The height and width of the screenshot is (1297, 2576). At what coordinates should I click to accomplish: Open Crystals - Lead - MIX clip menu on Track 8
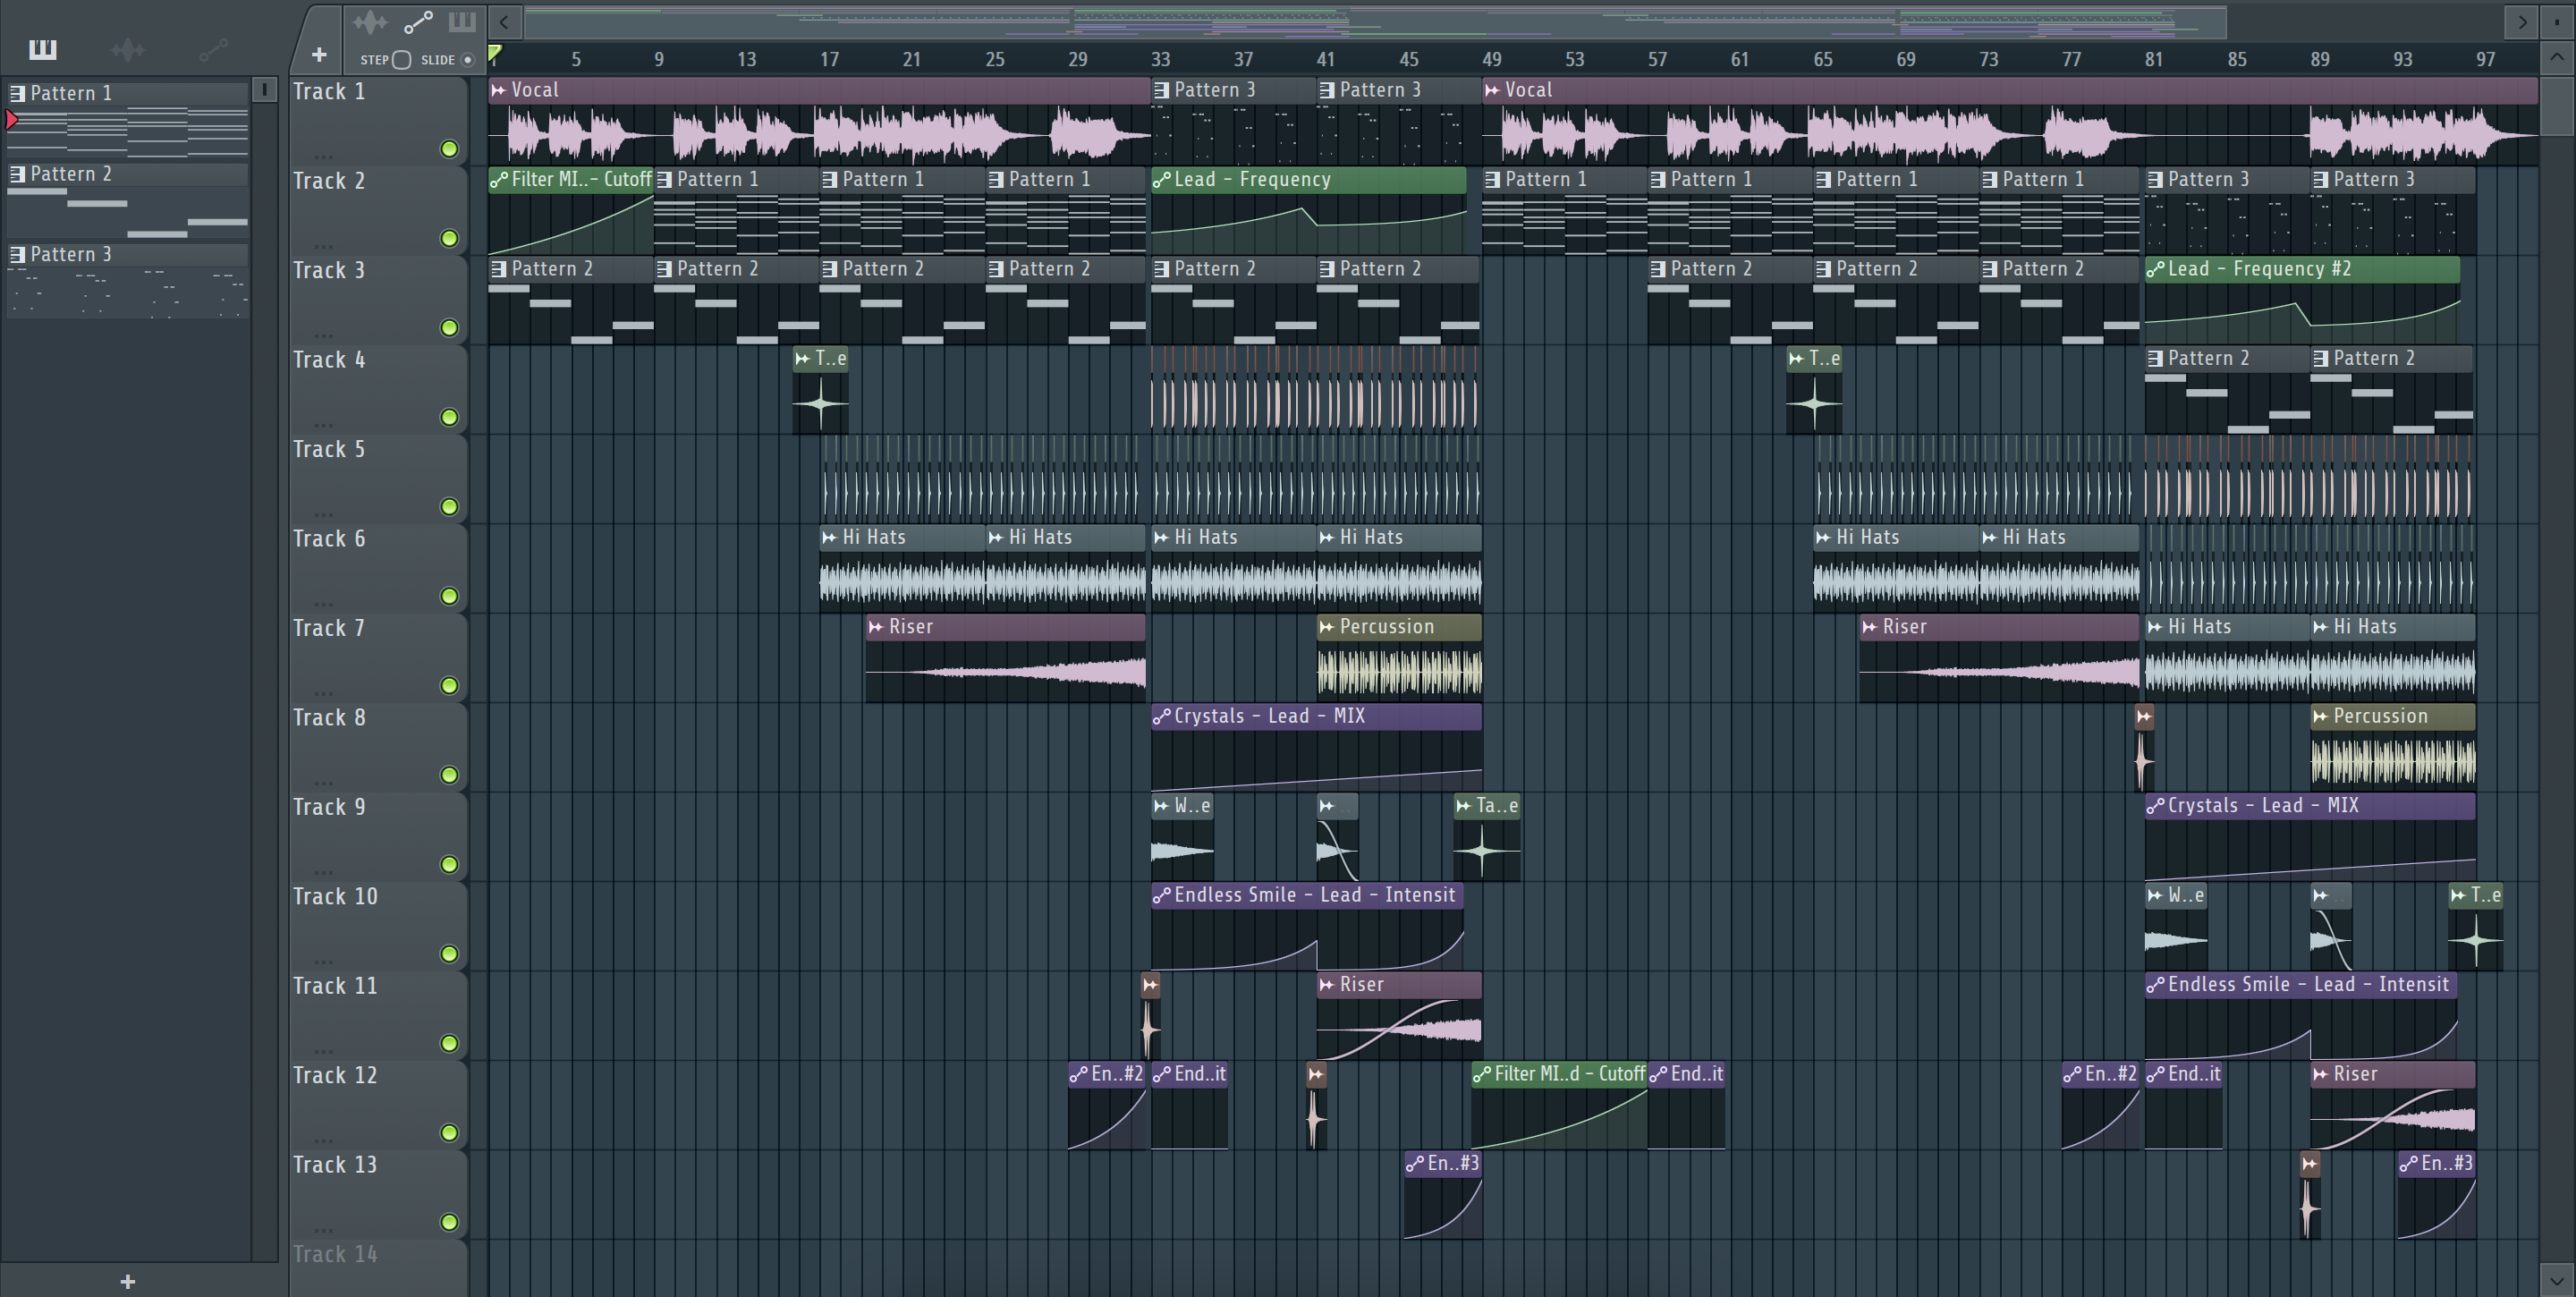(x=1161, y=716)
